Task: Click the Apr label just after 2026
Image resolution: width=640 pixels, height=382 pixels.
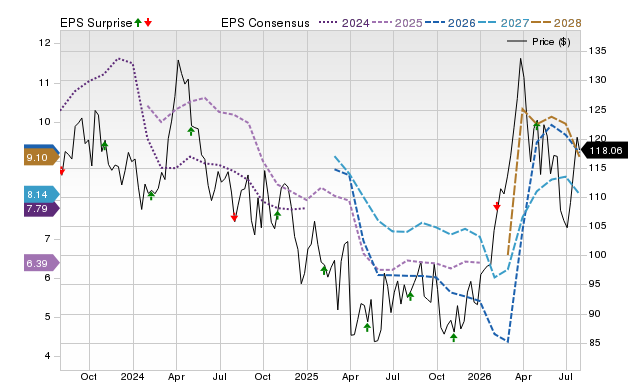Action: point(524,376)
